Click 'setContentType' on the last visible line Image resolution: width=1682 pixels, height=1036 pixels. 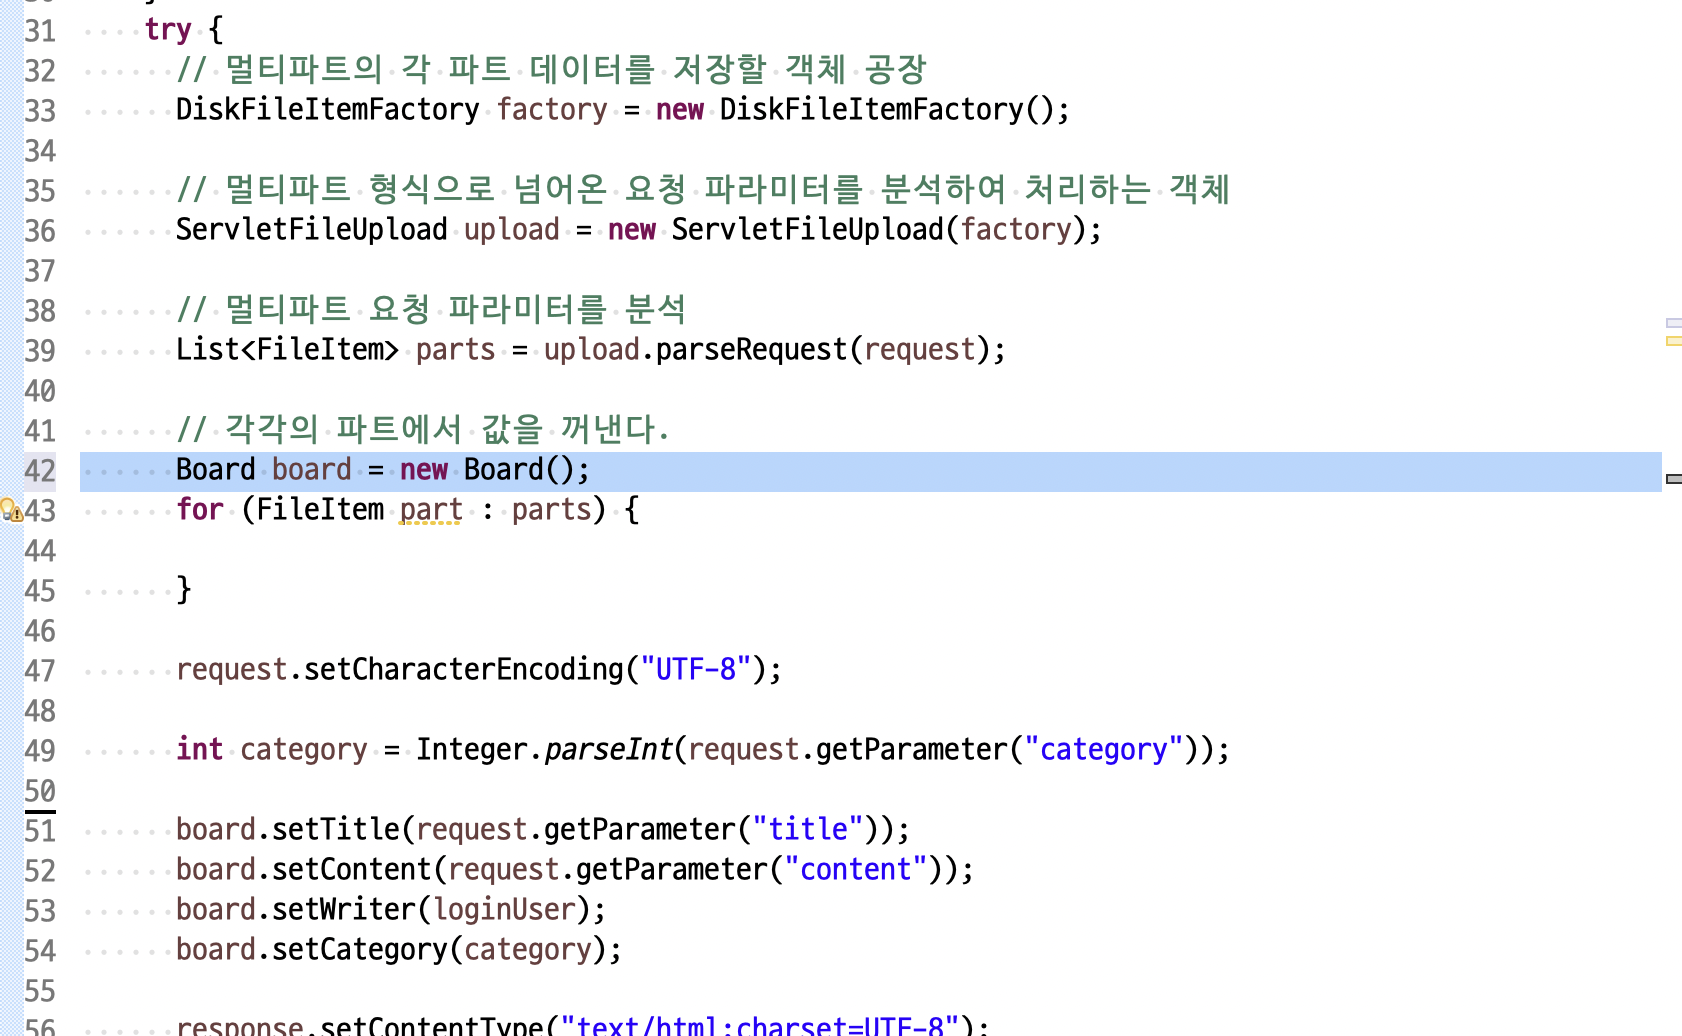pos(431,1026)
